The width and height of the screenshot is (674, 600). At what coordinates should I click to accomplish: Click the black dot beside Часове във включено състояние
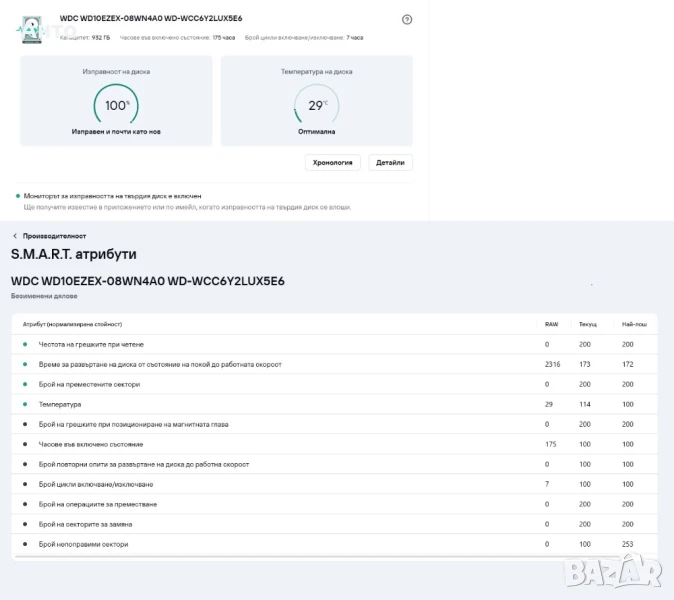[x=24, y=444]
